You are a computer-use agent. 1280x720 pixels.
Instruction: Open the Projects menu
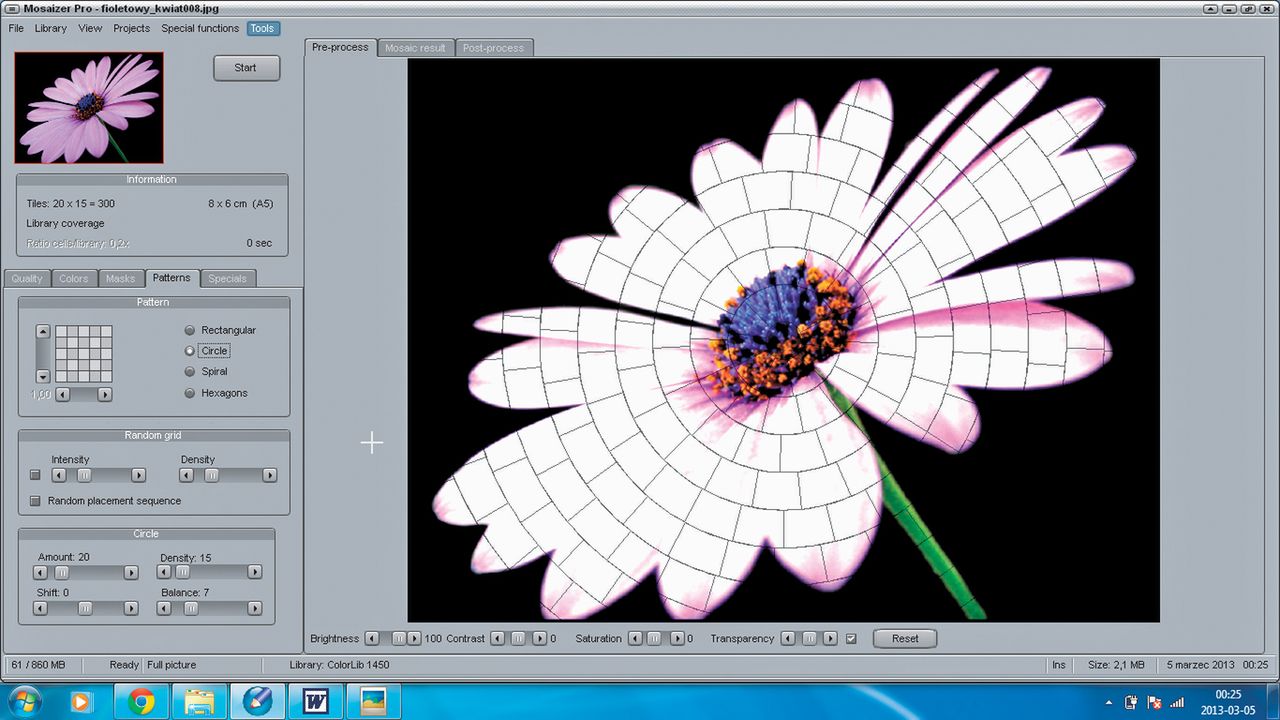pyautogui.click(x=131, y=28)
